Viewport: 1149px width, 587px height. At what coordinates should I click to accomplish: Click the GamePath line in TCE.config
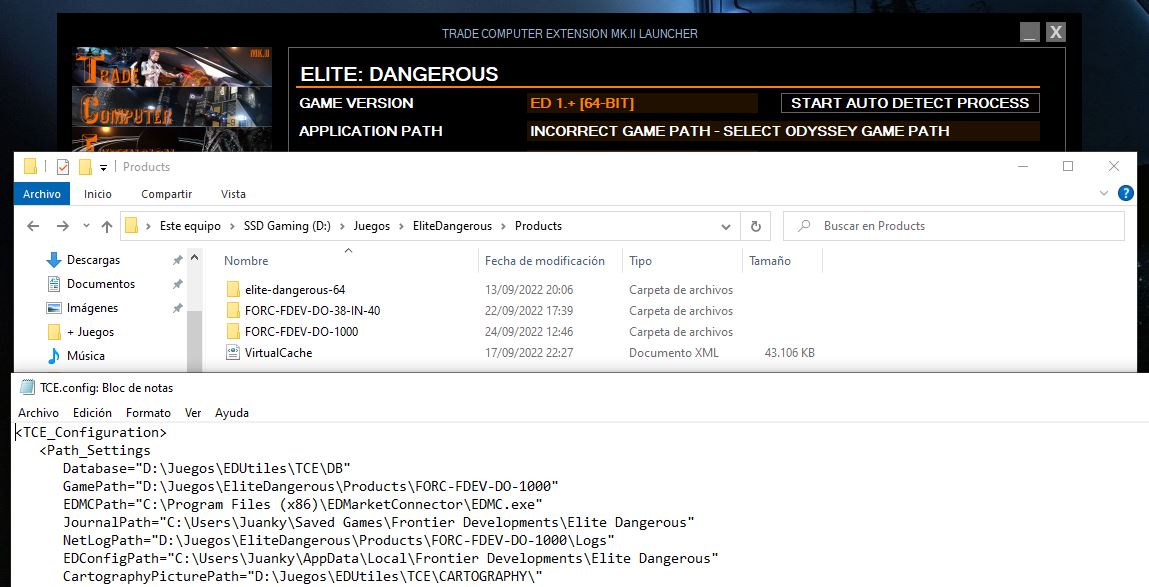pyautogui.click(x=311, y=486)
